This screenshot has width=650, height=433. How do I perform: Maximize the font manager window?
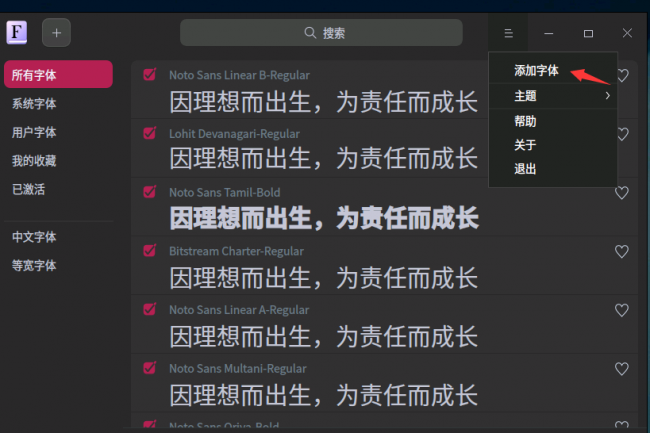(588, 33)
